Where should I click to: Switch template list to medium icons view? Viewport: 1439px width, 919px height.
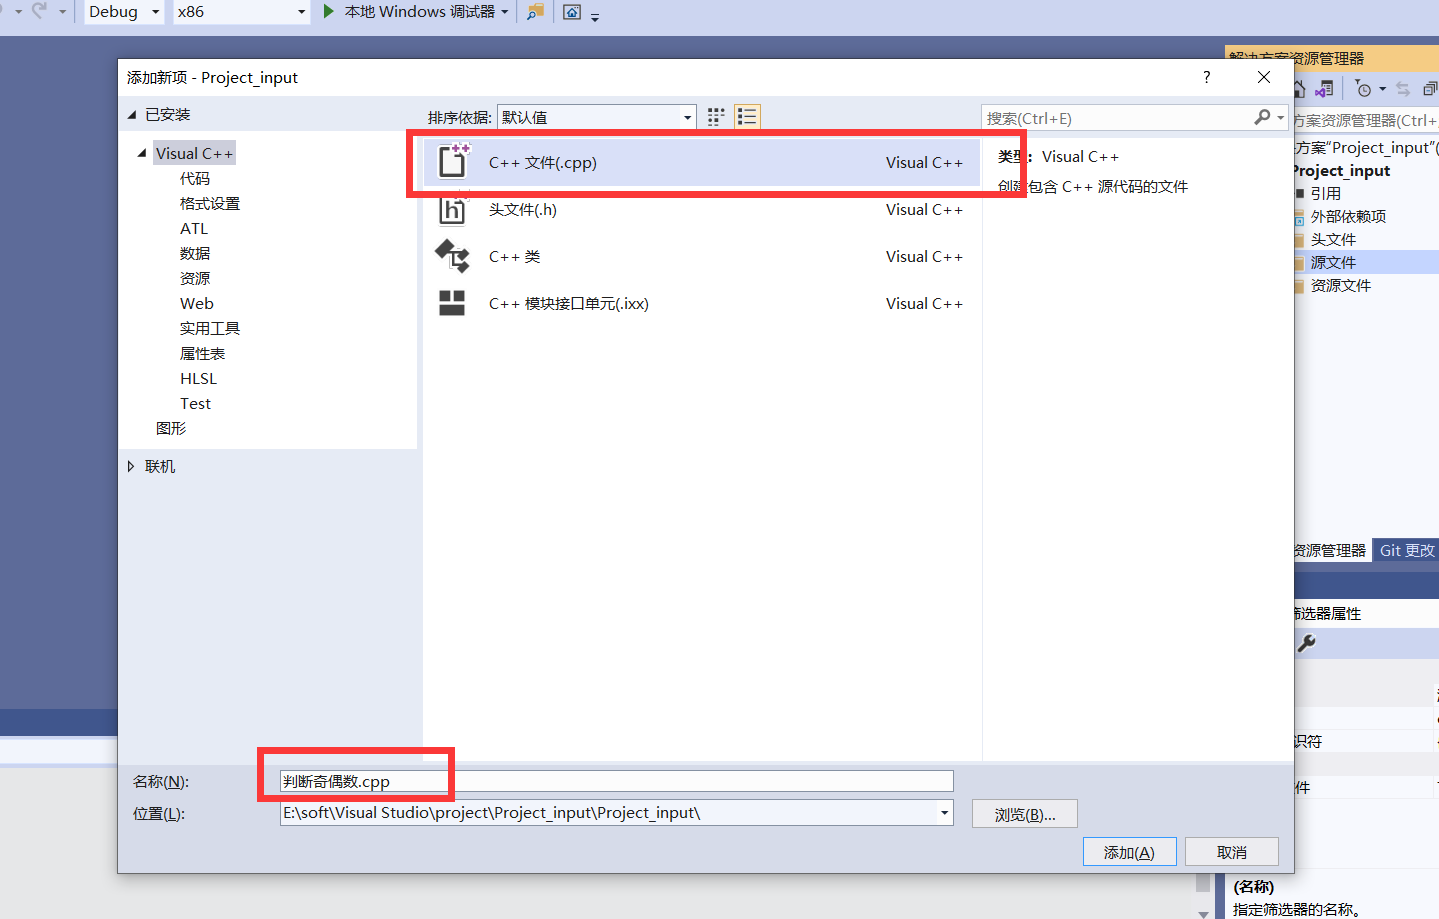coord(716,117)
